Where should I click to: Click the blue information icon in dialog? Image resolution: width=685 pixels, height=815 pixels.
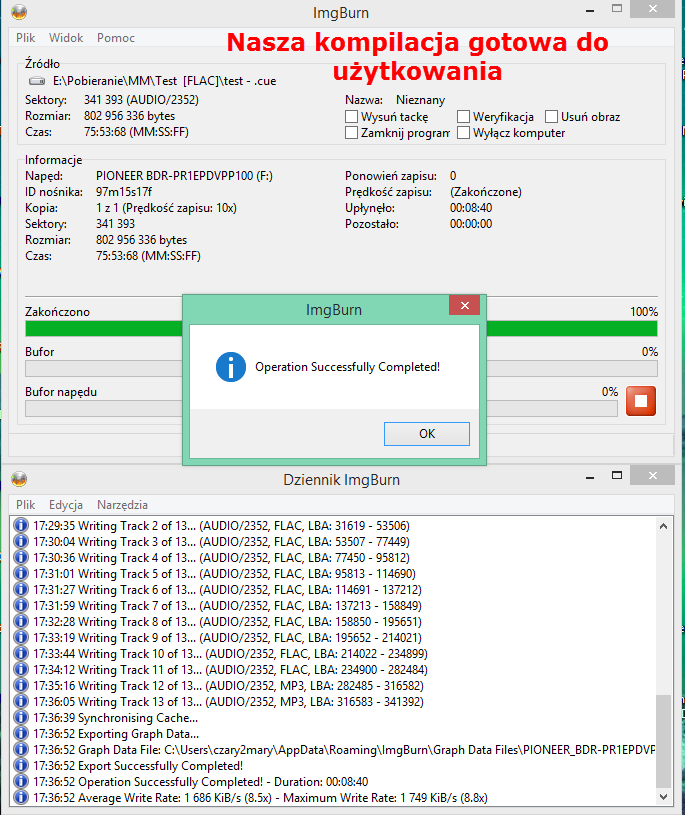point(231,367)
